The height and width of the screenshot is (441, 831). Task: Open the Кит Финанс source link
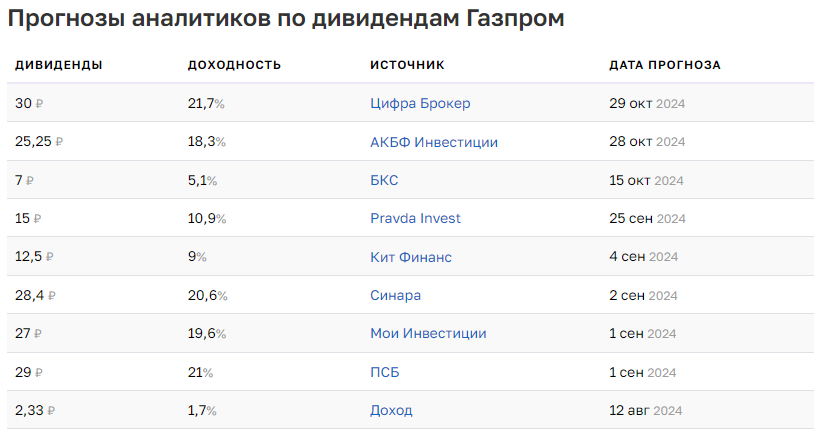click(411, 257)
